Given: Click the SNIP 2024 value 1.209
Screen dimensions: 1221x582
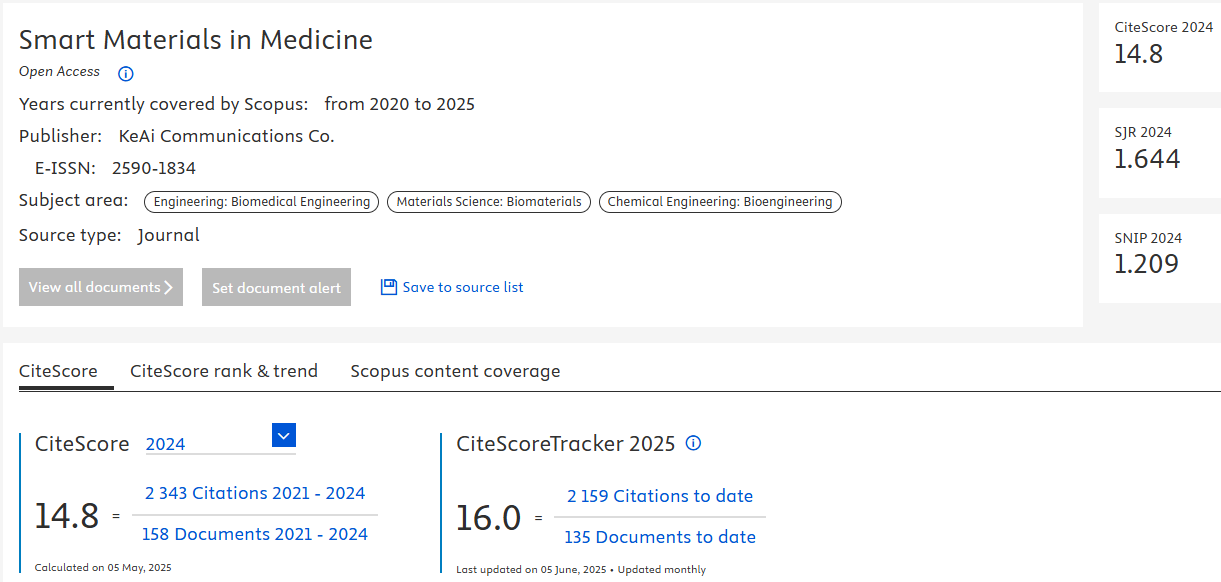Looking at the screenshot, I should click(1147, 264).
